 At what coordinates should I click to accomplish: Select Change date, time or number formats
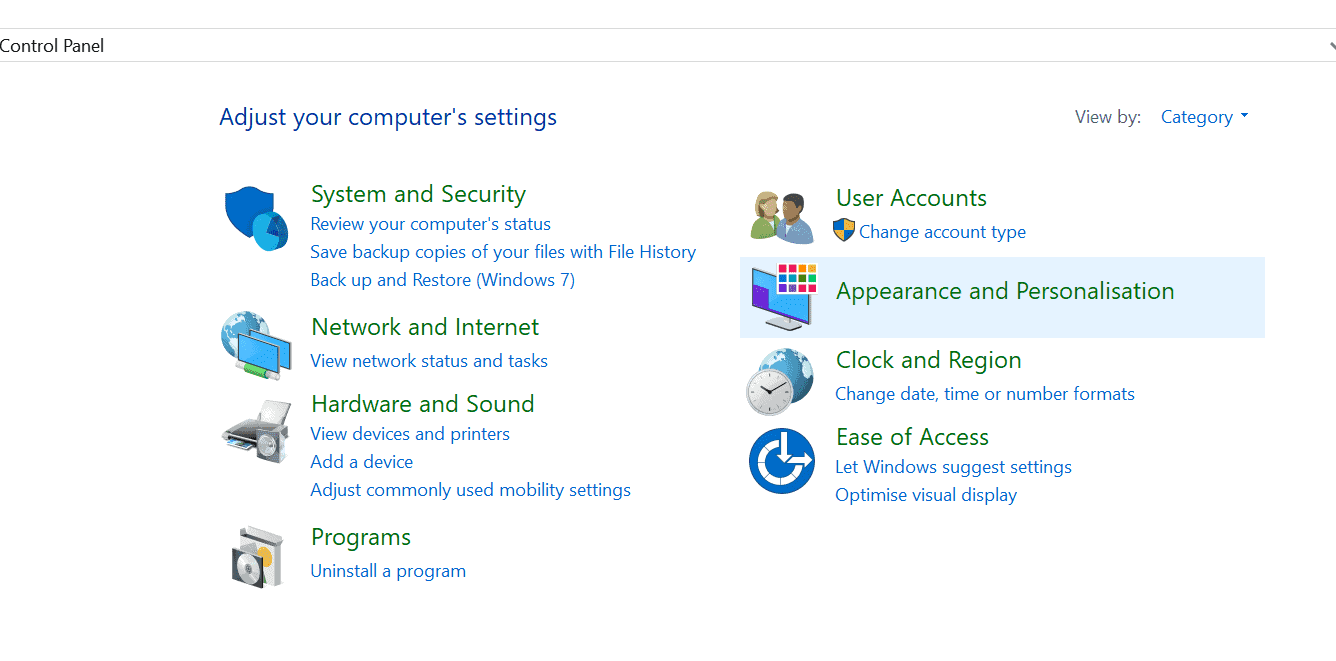pyautogui.click(x=985, y=394)
